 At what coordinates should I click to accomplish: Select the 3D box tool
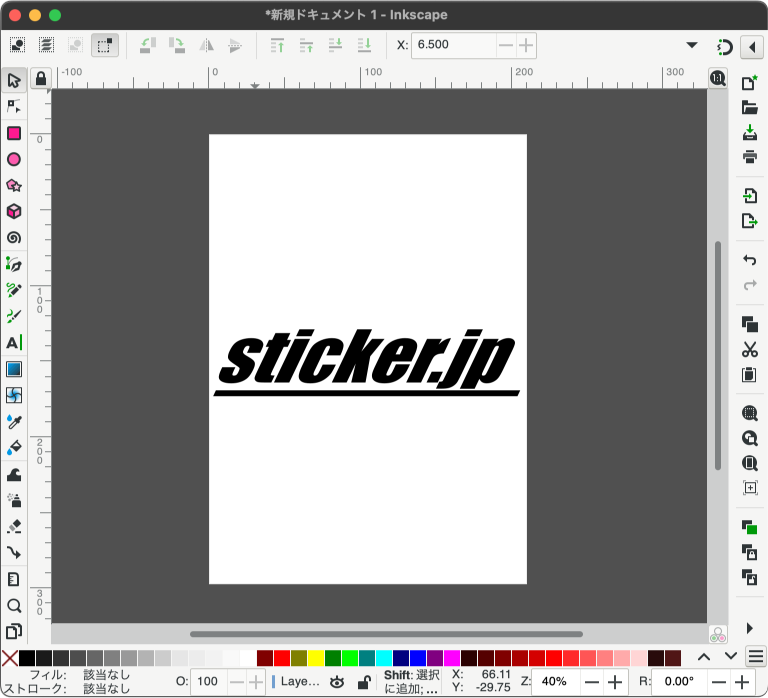(x=14, y=212)
